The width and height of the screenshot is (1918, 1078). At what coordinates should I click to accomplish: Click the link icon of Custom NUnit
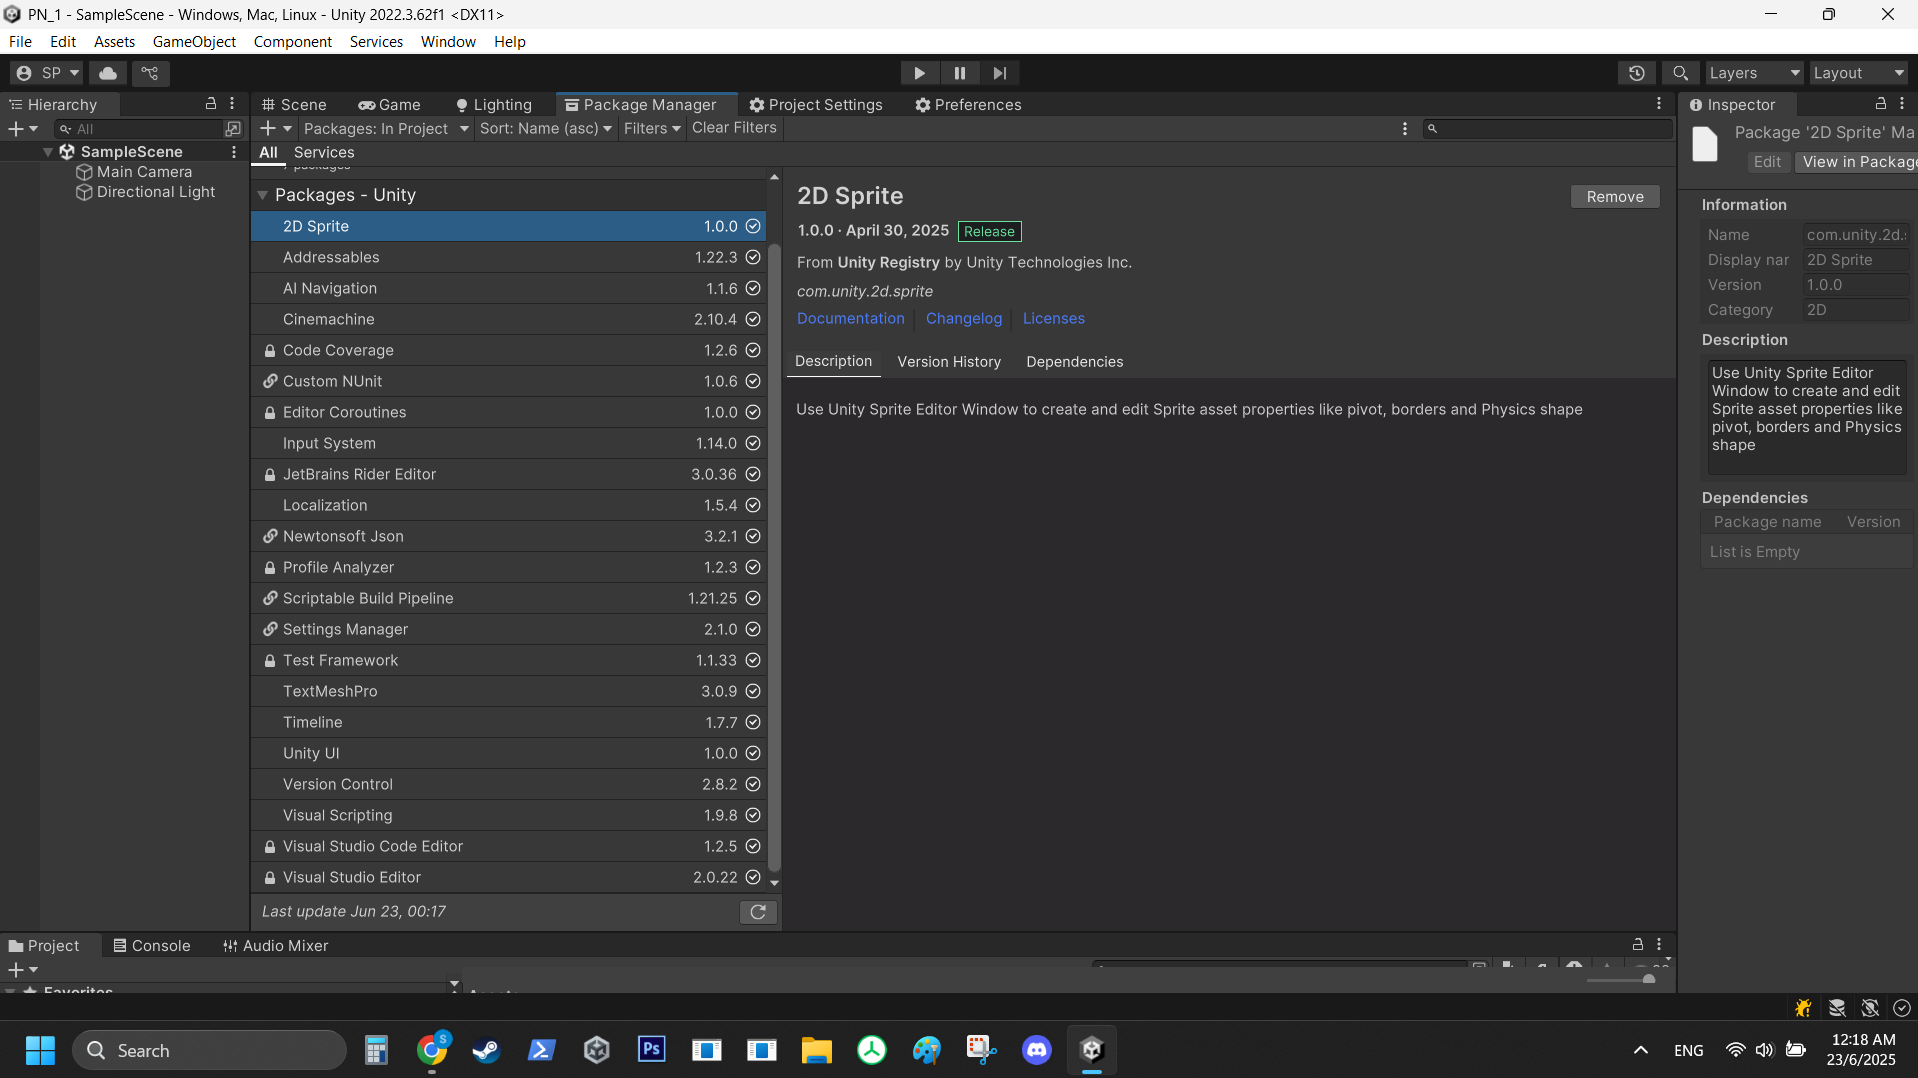point(270,381)
